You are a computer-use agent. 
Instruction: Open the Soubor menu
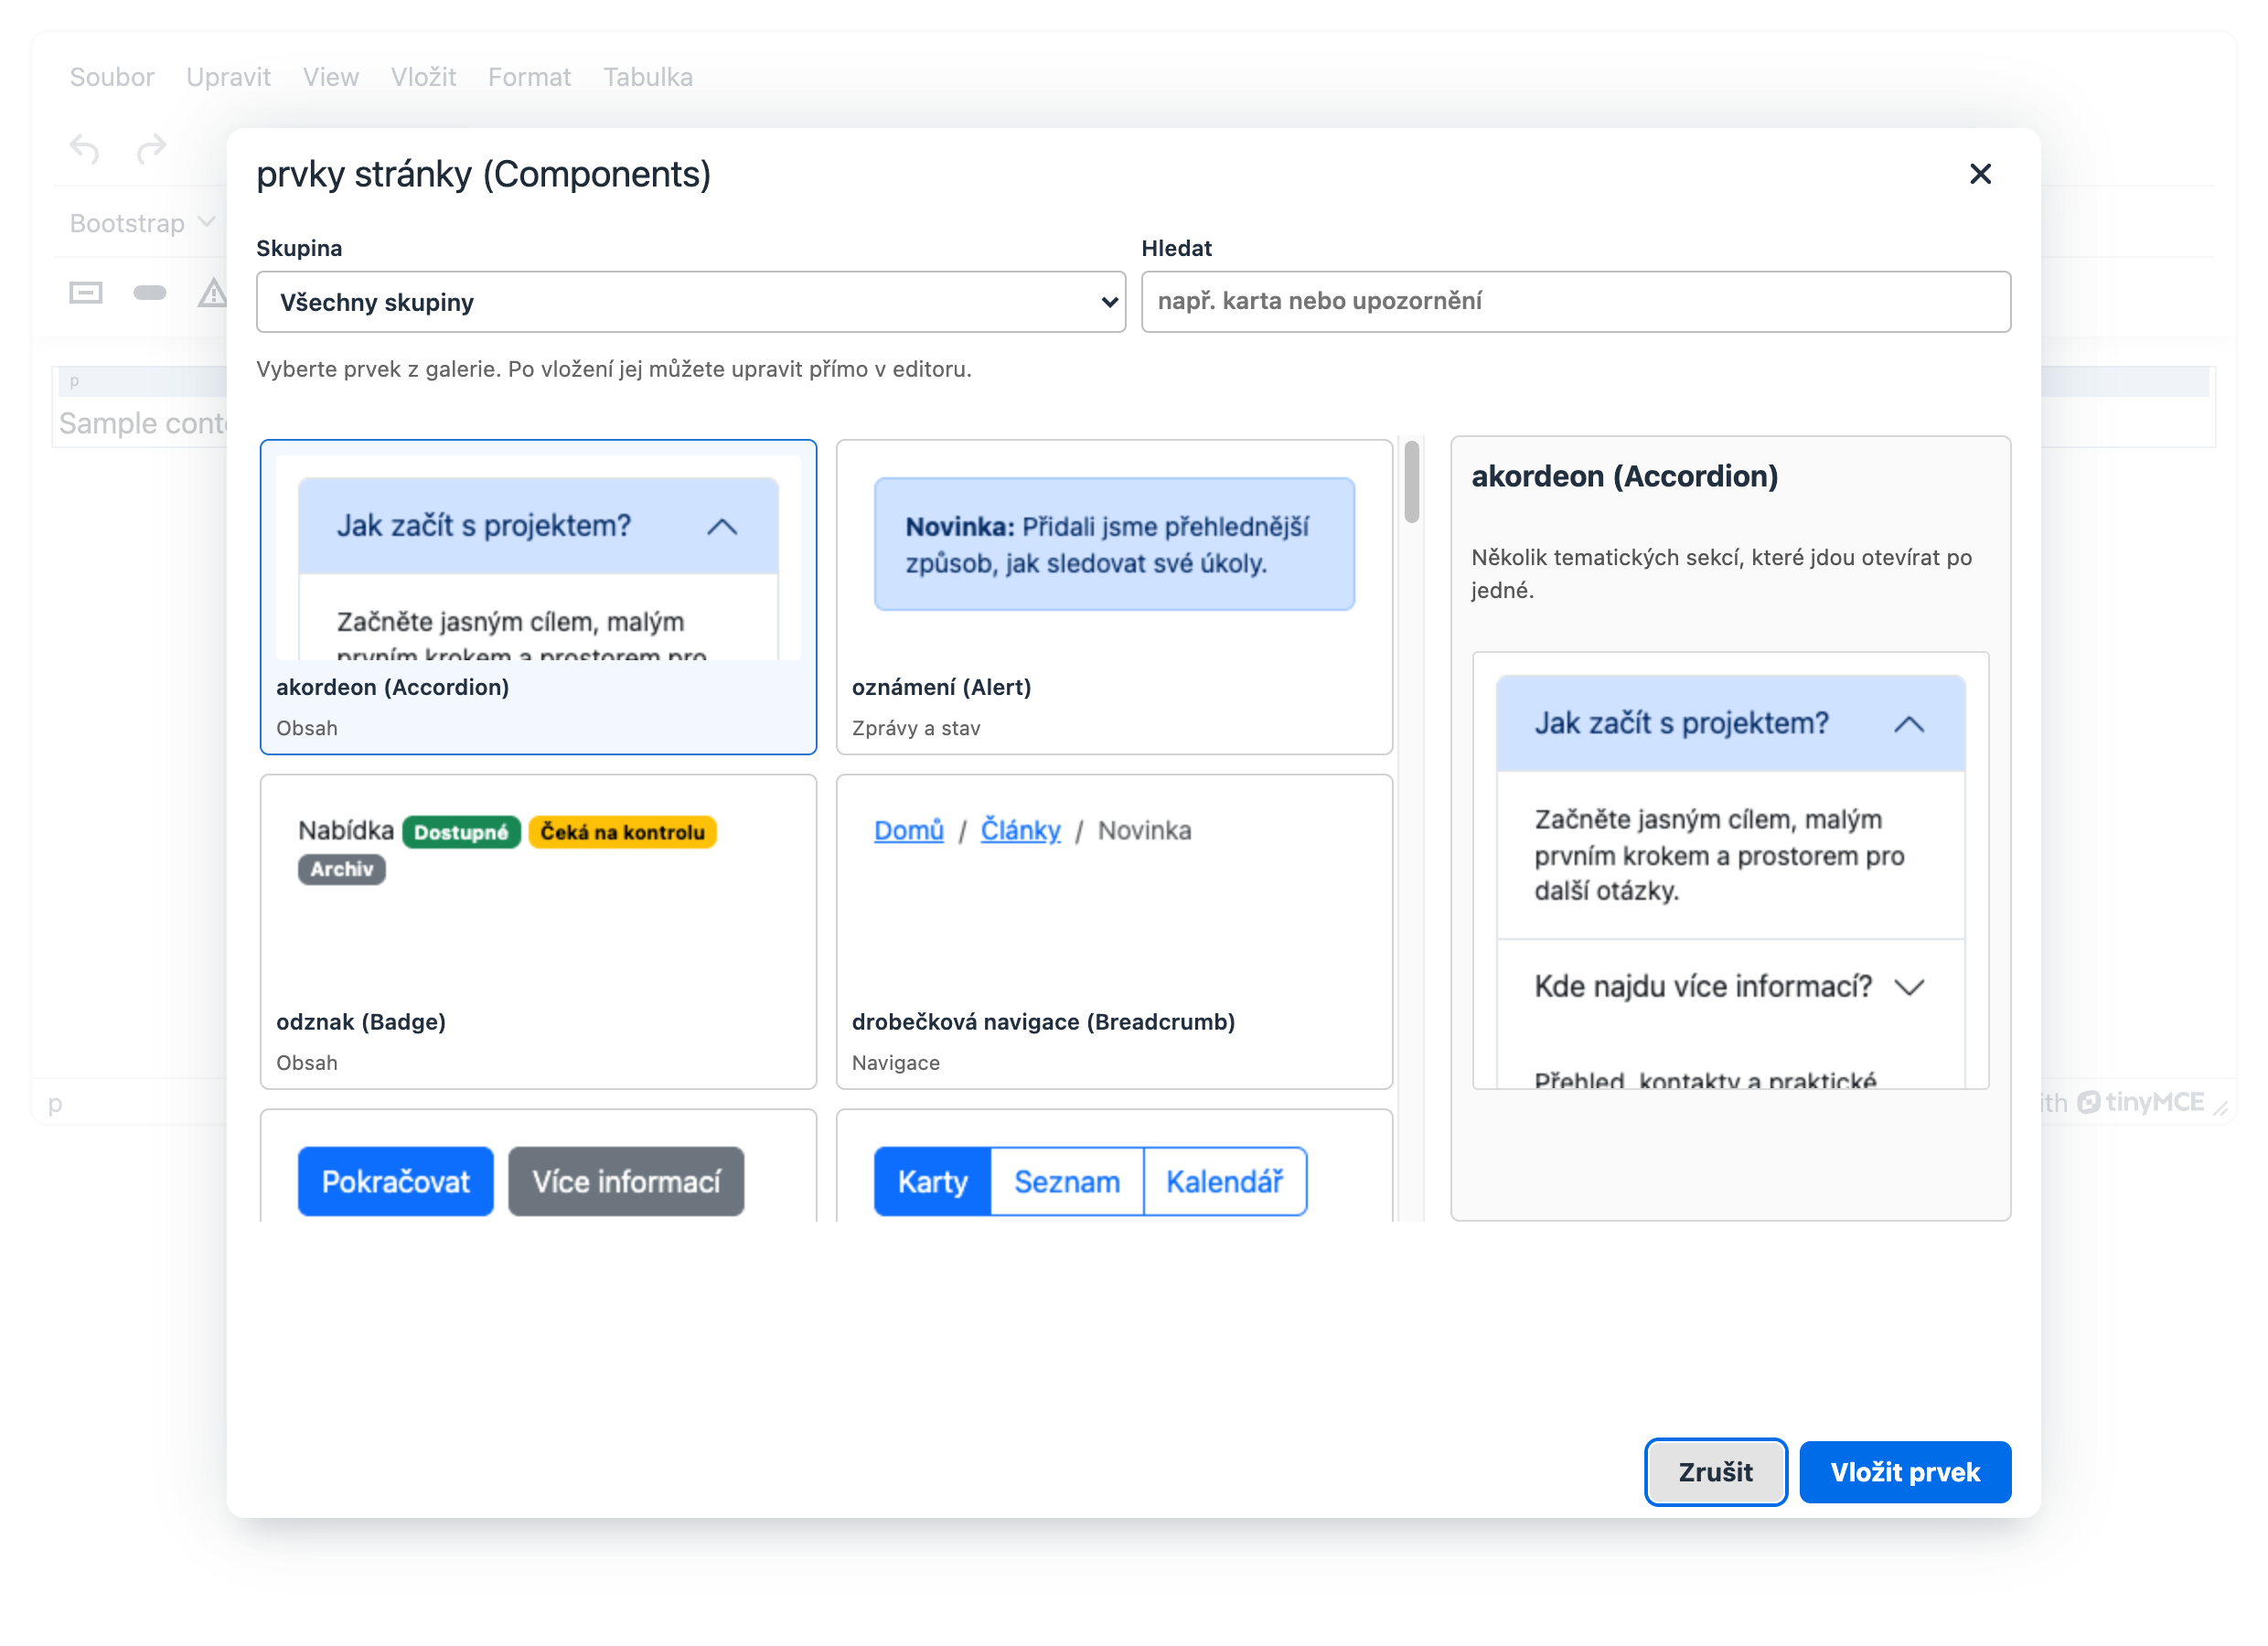[112, 77]
